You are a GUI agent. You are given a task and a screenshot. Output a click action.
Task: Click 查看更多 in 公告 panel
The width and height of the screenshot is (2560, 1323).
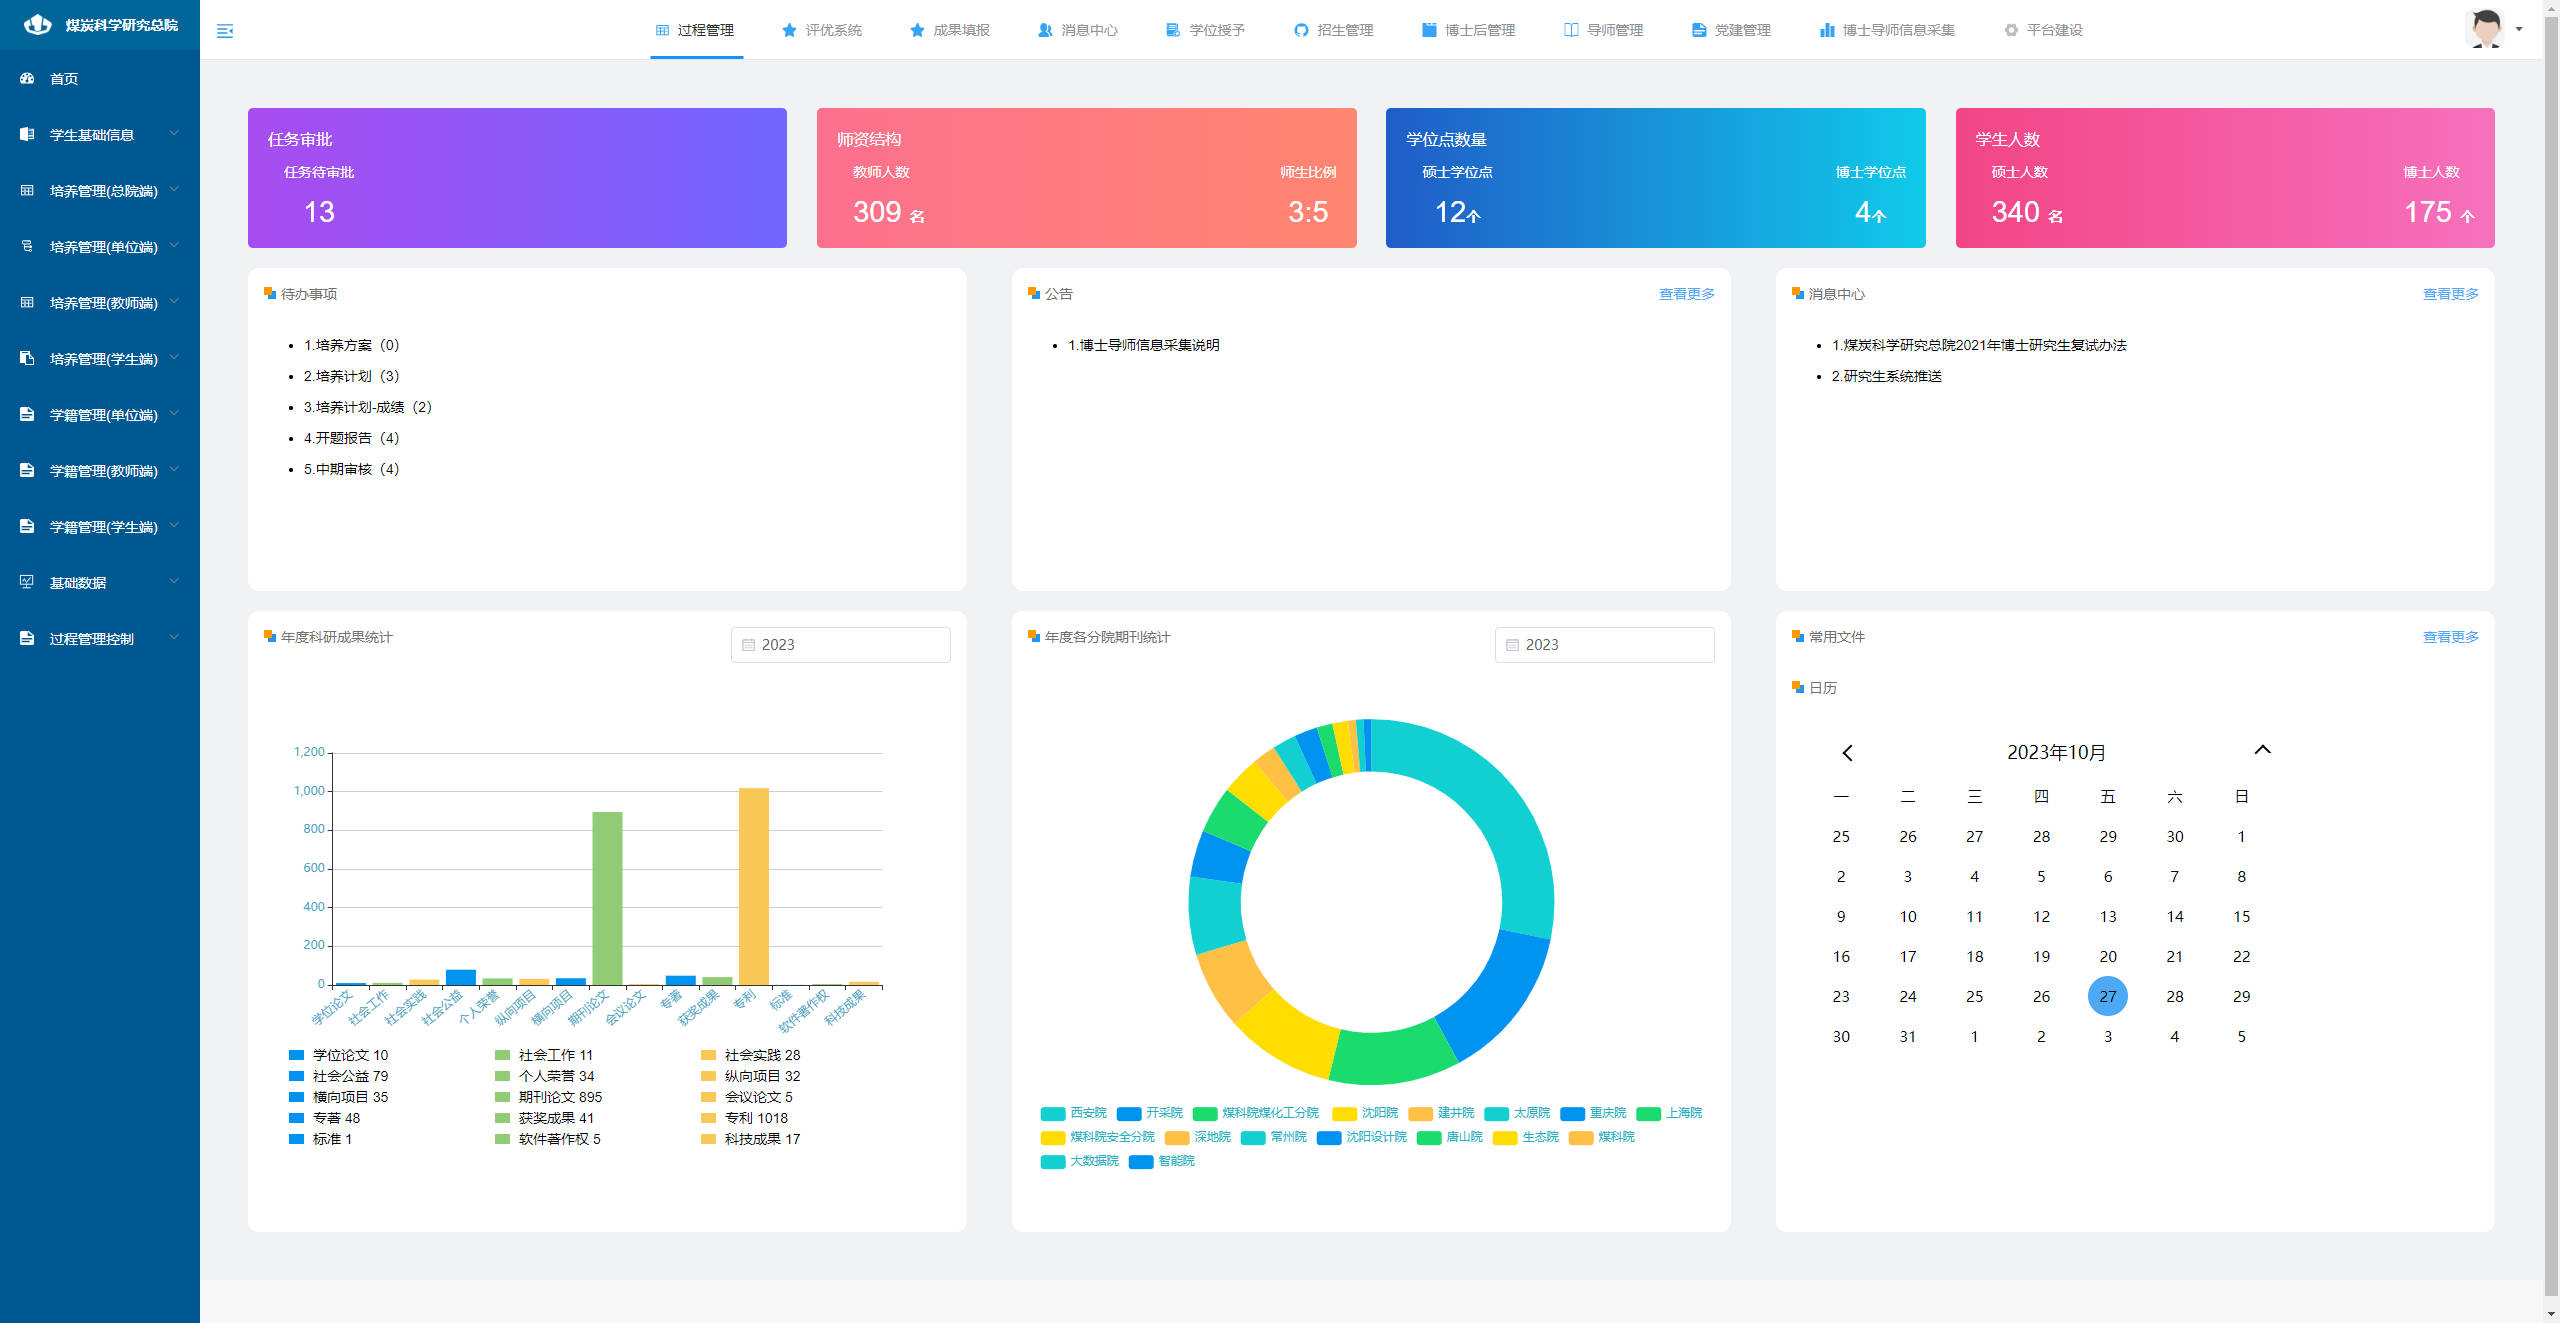(x=1686, y=294)
